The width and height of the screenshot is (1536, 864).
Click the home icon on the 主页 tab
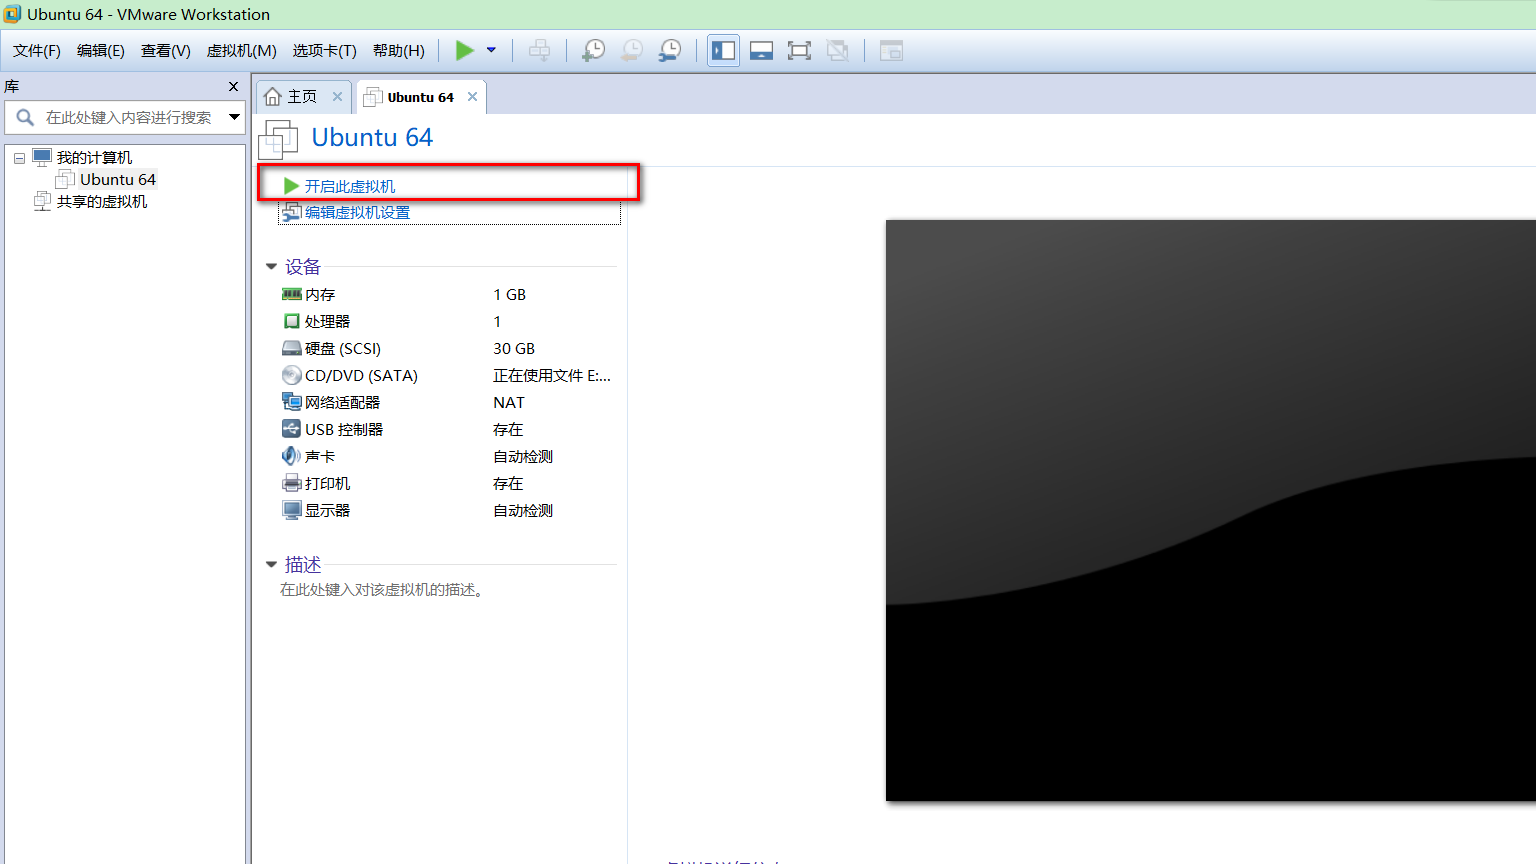pyautogui.click(x=274, y=96)
